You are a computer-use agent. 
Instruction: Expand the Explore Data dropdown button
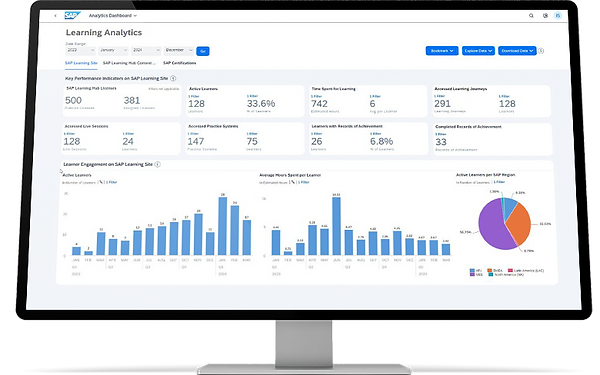point(478,51)
